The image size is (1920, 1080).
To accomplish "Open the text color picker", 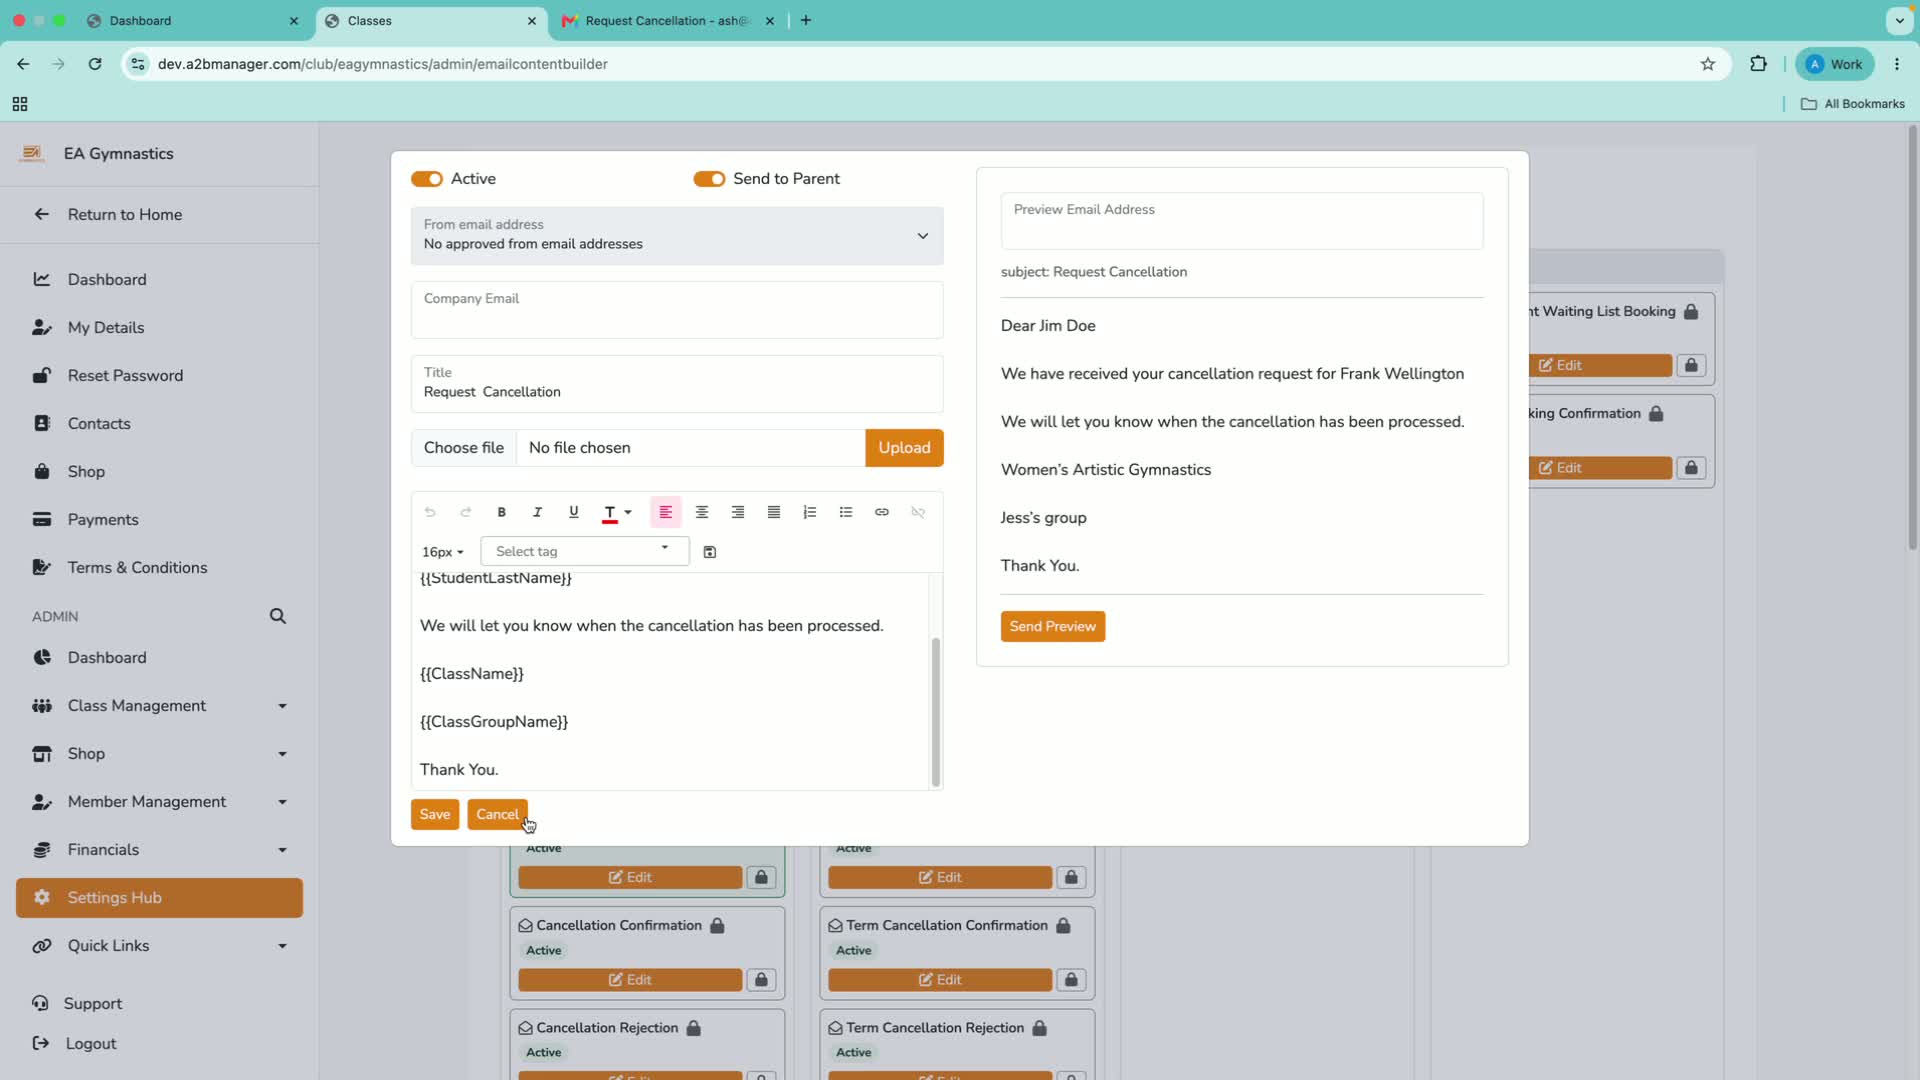I will 617,512.
